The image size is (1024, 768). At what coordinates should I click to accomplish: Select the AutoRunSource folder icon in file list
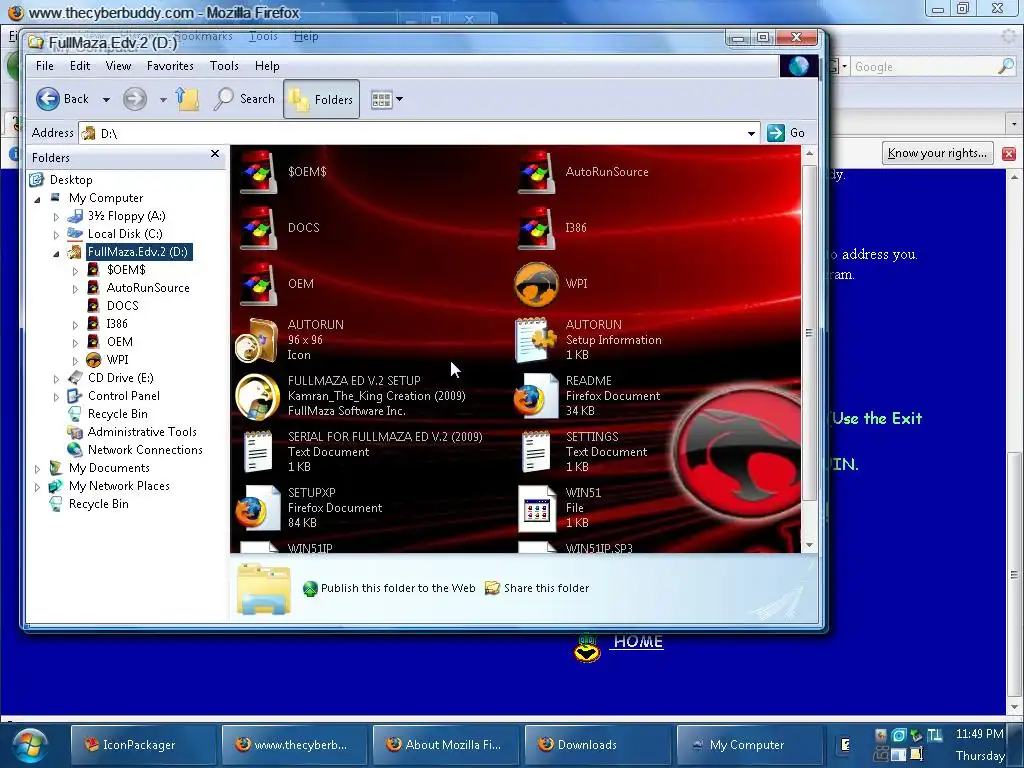[x=537, y=172]
